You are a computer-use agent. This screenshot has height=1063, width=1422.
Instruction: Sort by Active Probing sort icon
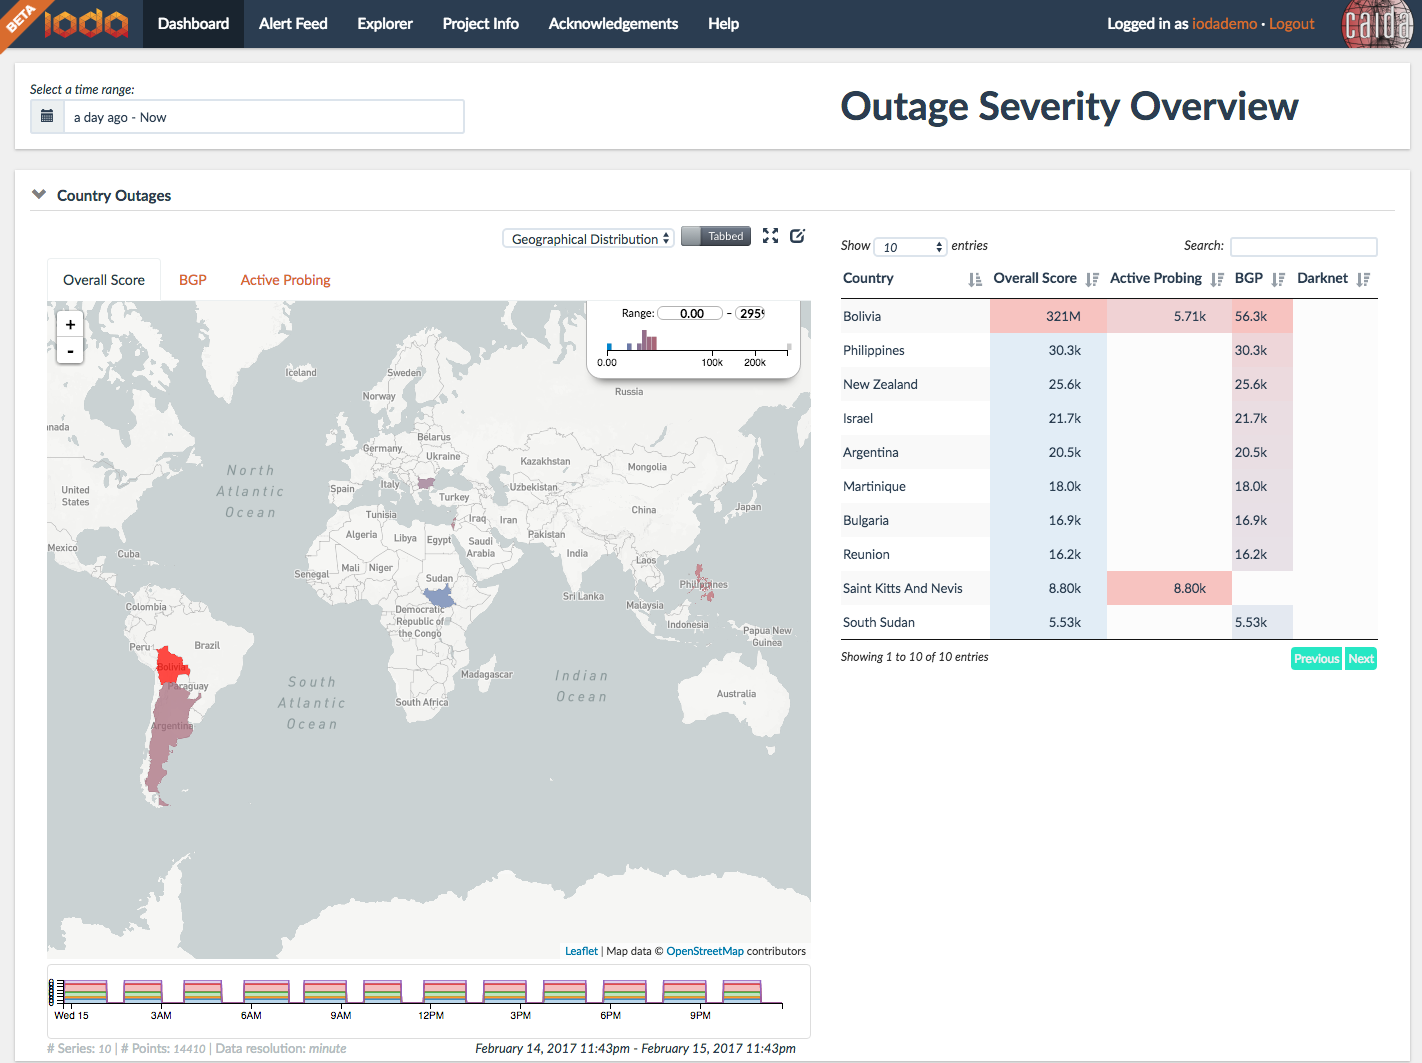coord(1217,279)
